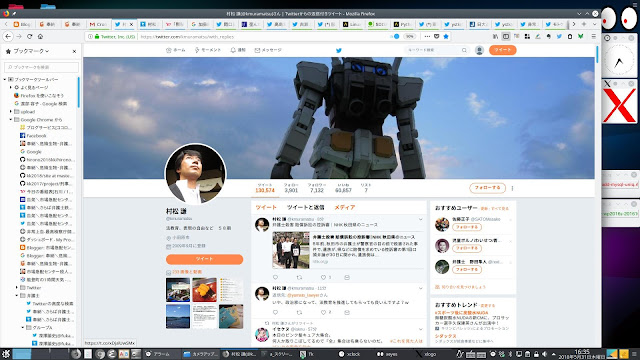The image size is (640, 360).
Task: Open the list all tabs dropdown
Action: 594,24
